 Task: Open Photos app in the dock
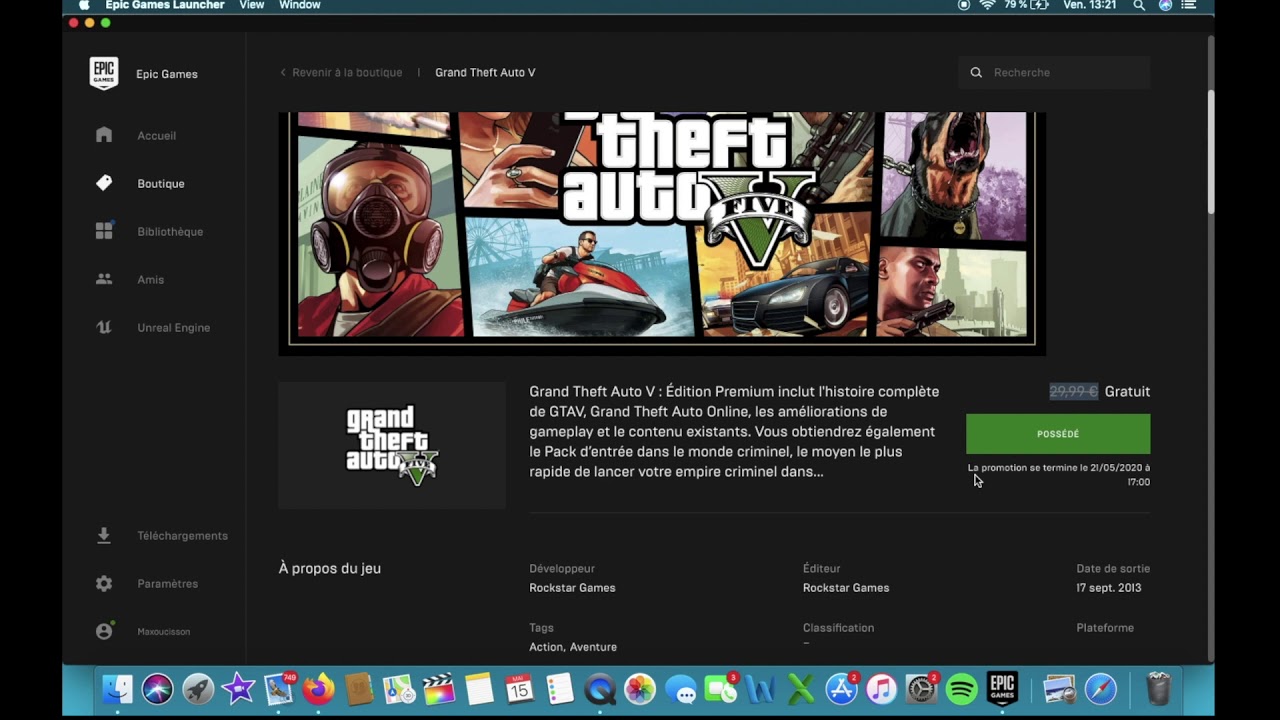[x=640, y=689]
